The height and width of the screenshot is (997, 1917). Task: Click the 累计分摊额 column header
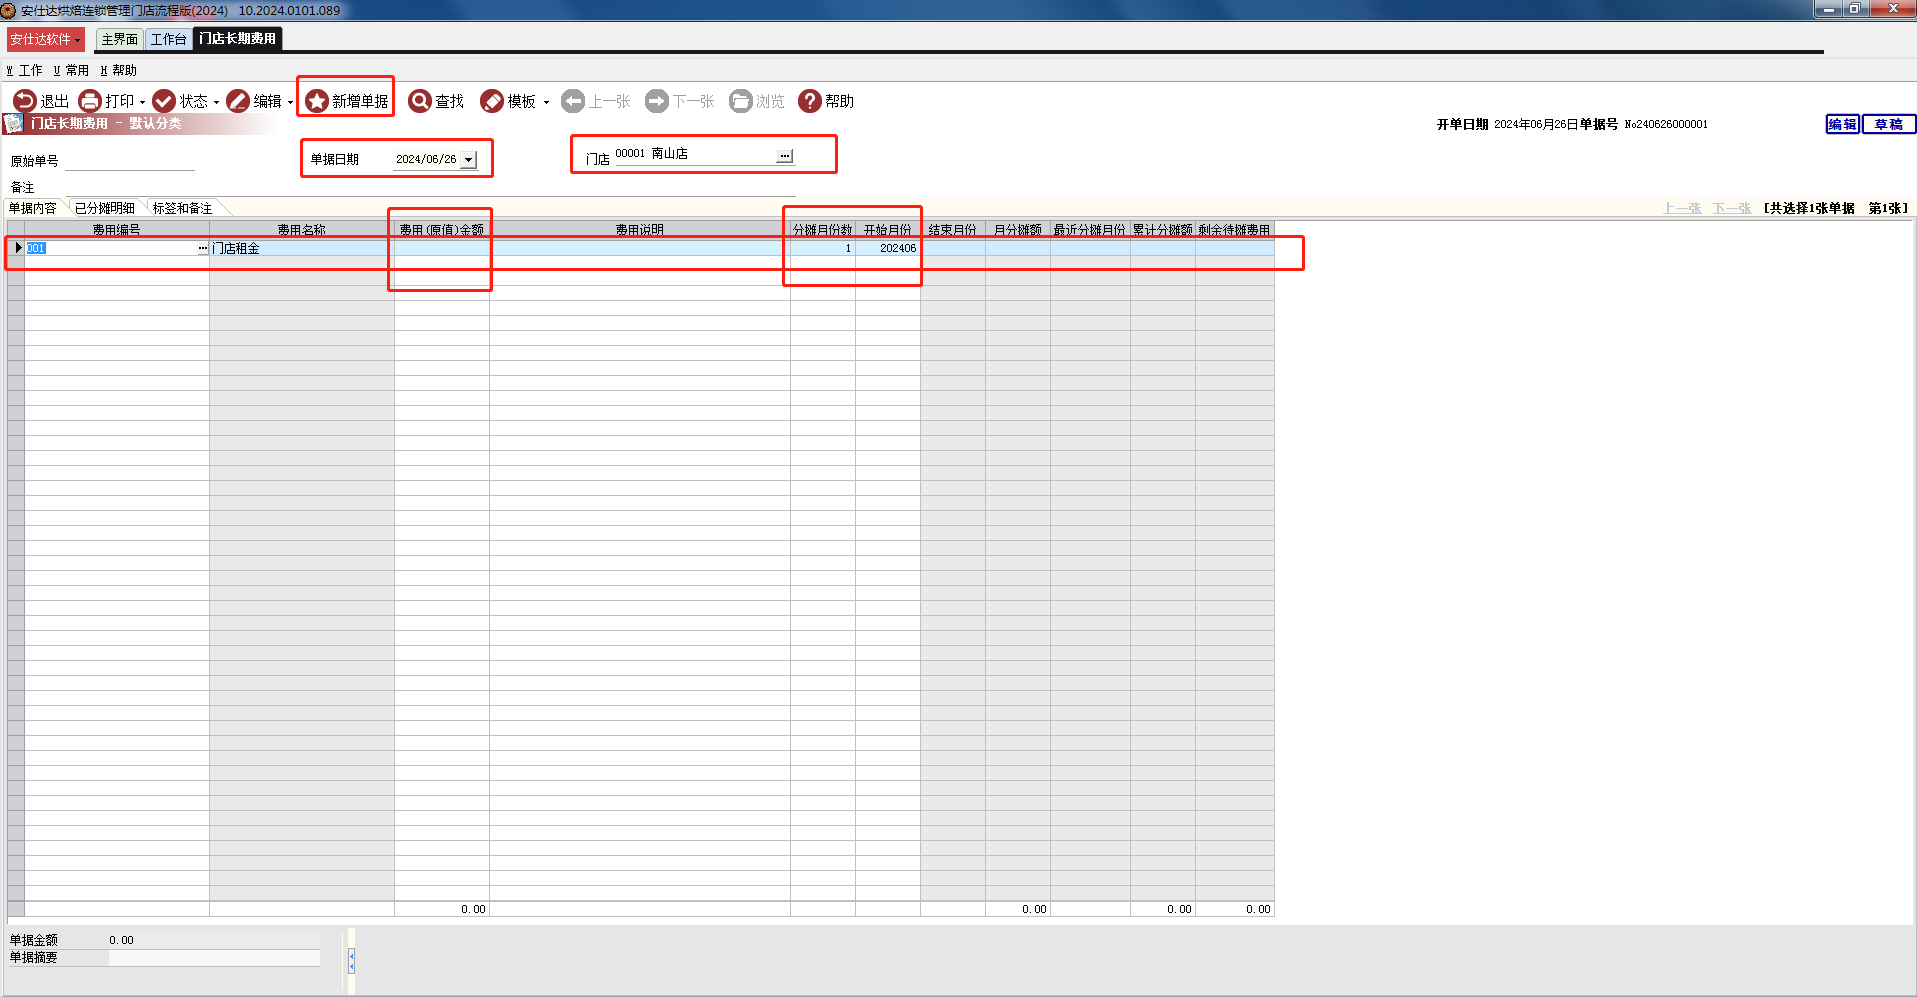[1163, 230]
